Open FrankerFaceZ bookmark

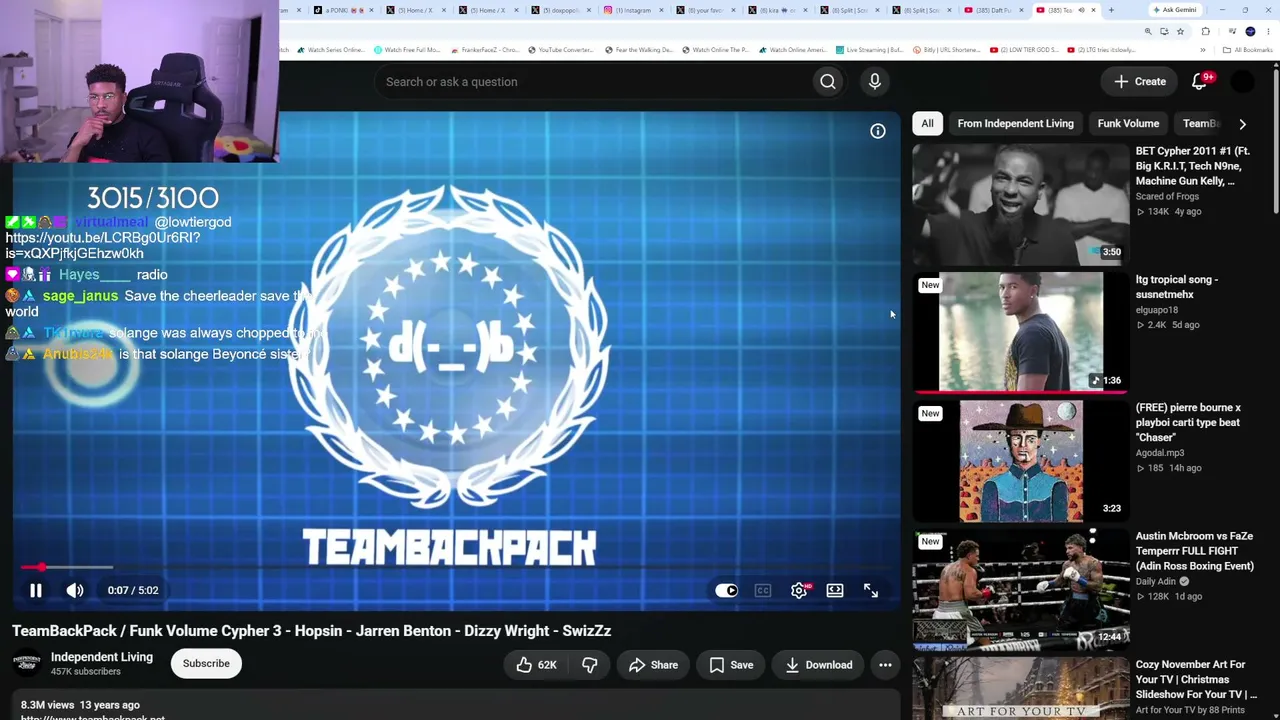(x=485, y=50)
